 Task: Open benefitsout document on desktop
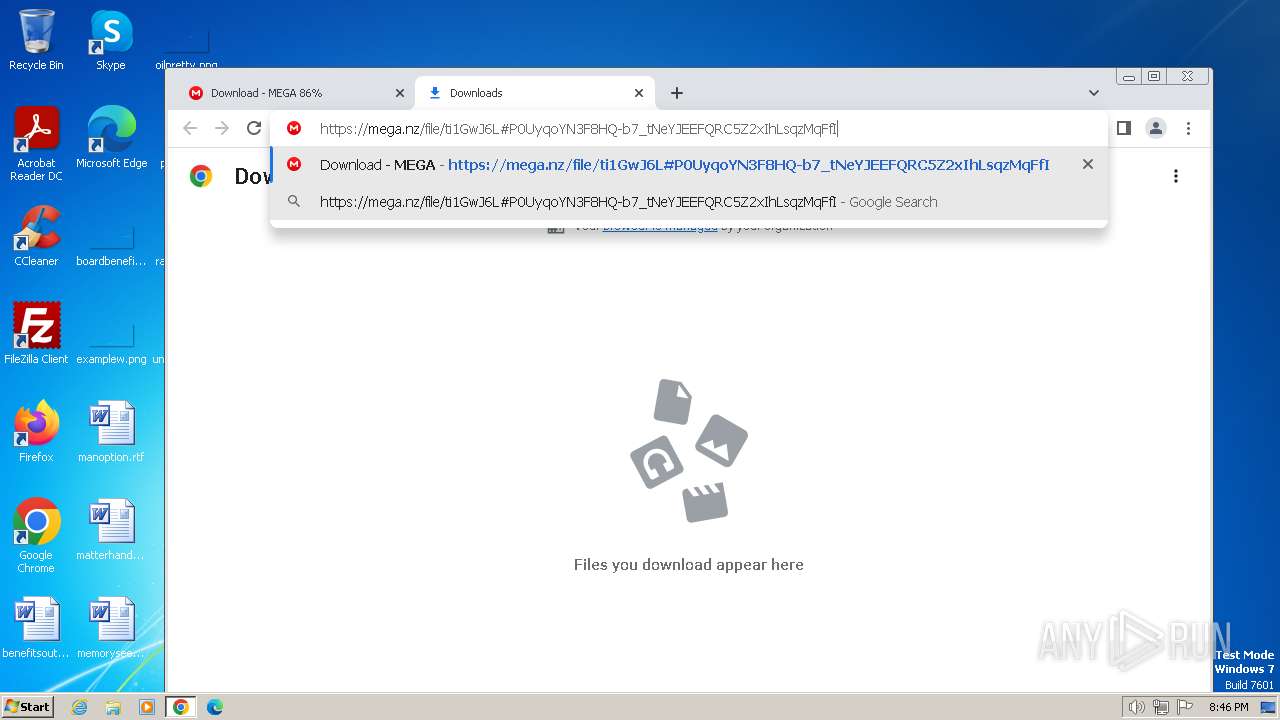click(x=36, y=628)
